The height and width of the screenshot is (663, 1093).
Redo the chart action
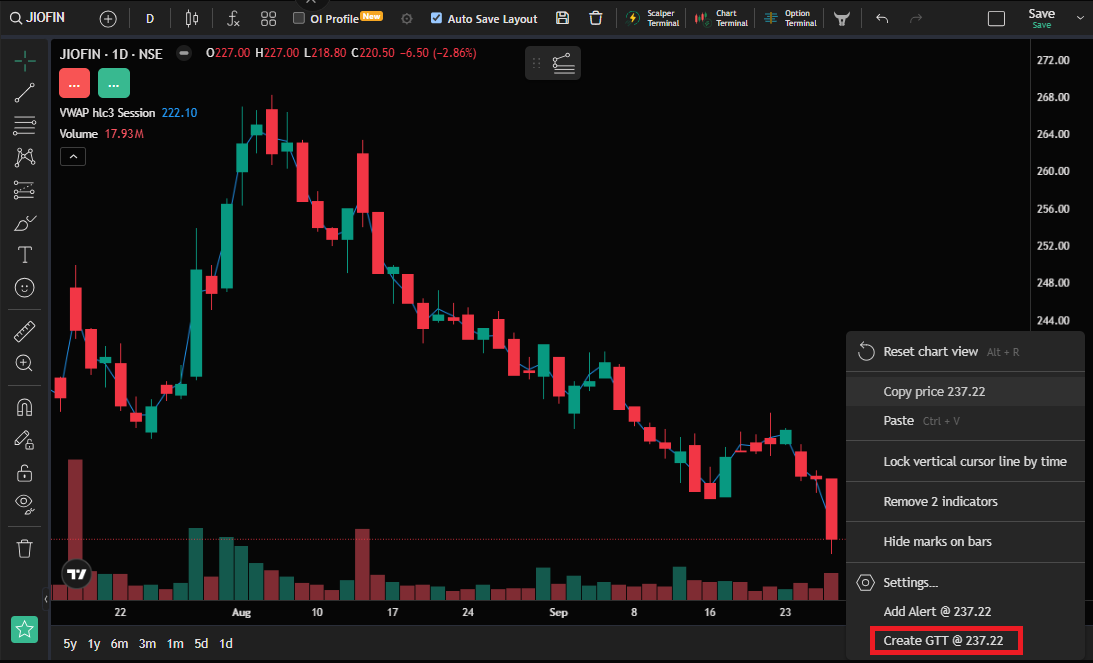pos(916,19)
